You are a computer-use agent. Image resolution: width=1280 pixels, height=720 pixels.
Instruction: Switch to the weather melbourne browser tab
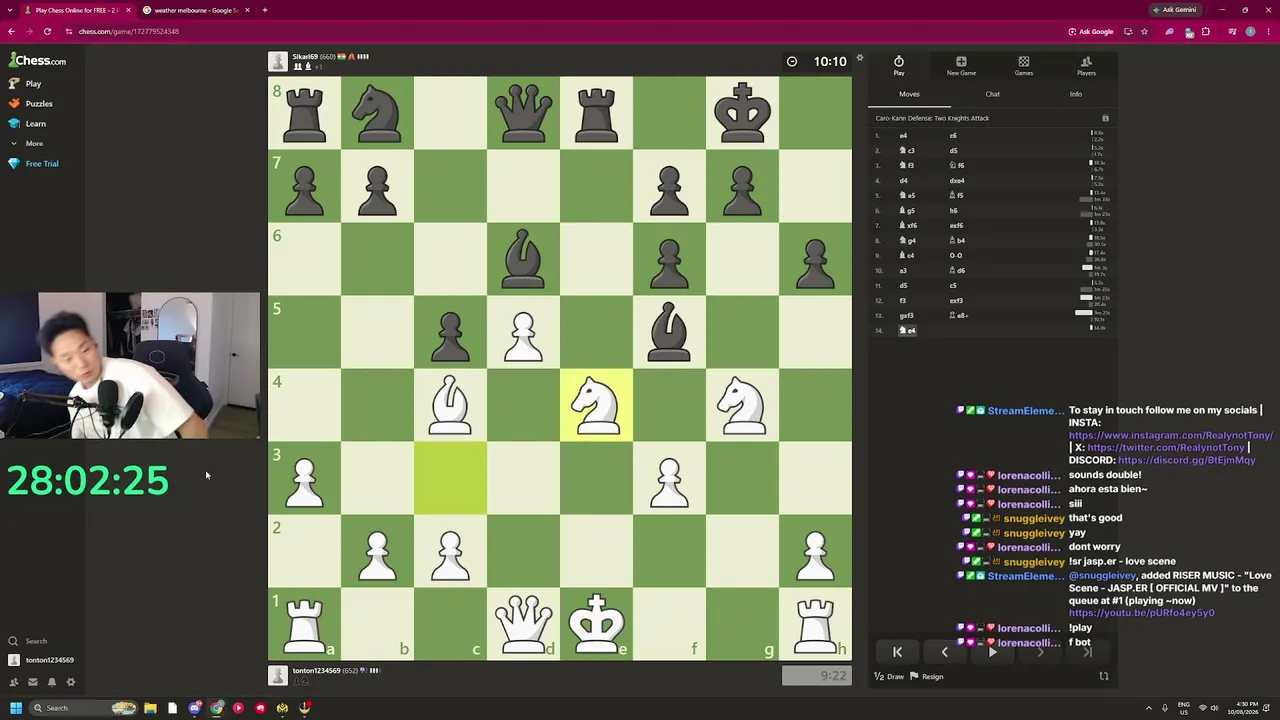tap(196, 10)
